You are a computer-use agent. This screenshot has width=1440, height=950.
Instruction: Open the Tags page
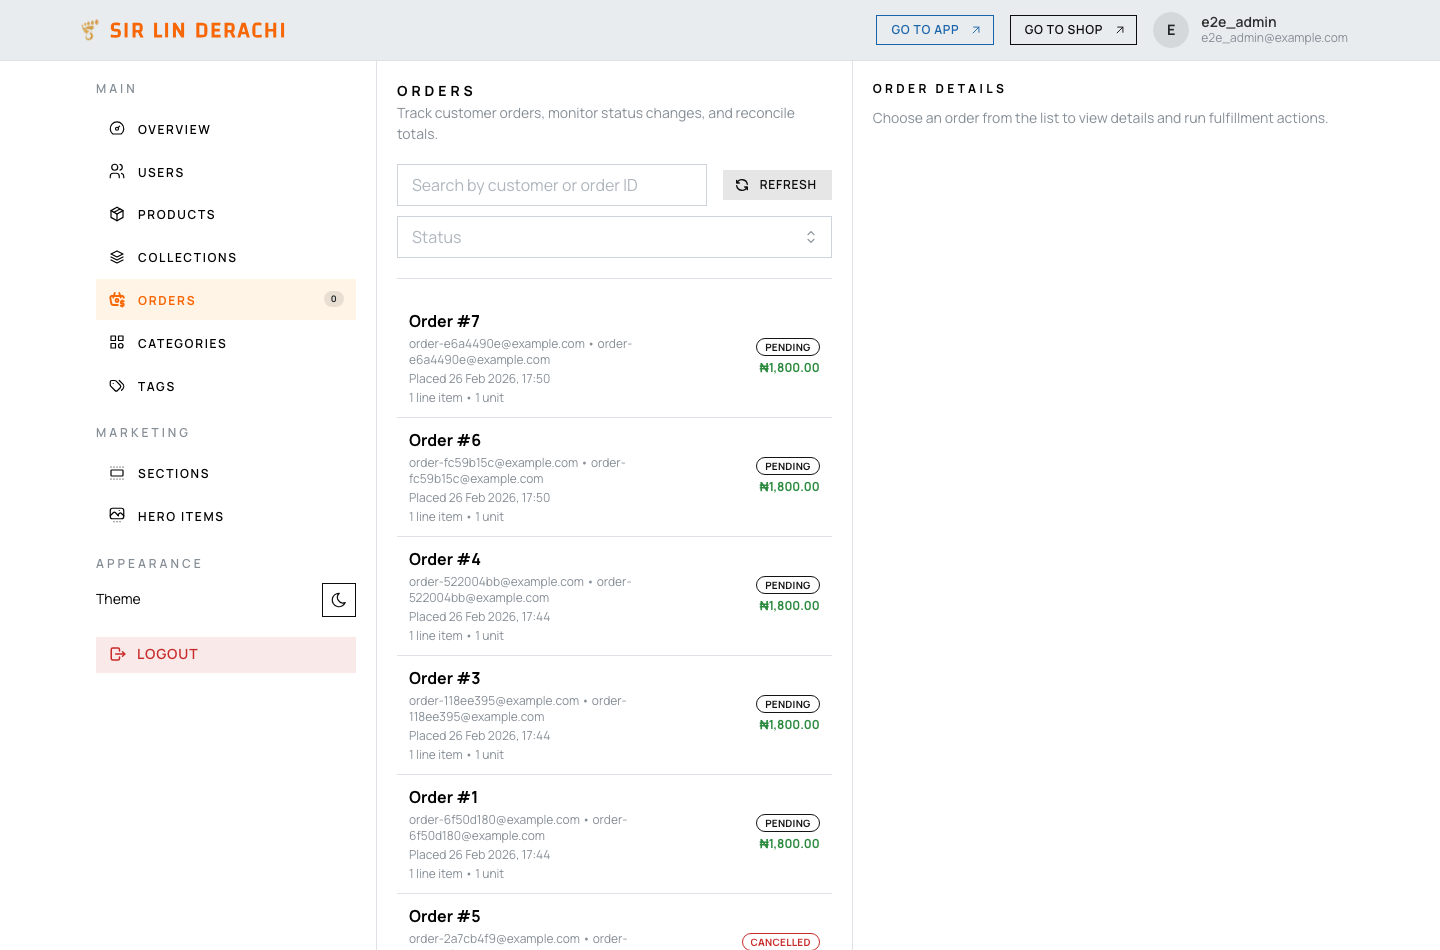tap(226, 386)
